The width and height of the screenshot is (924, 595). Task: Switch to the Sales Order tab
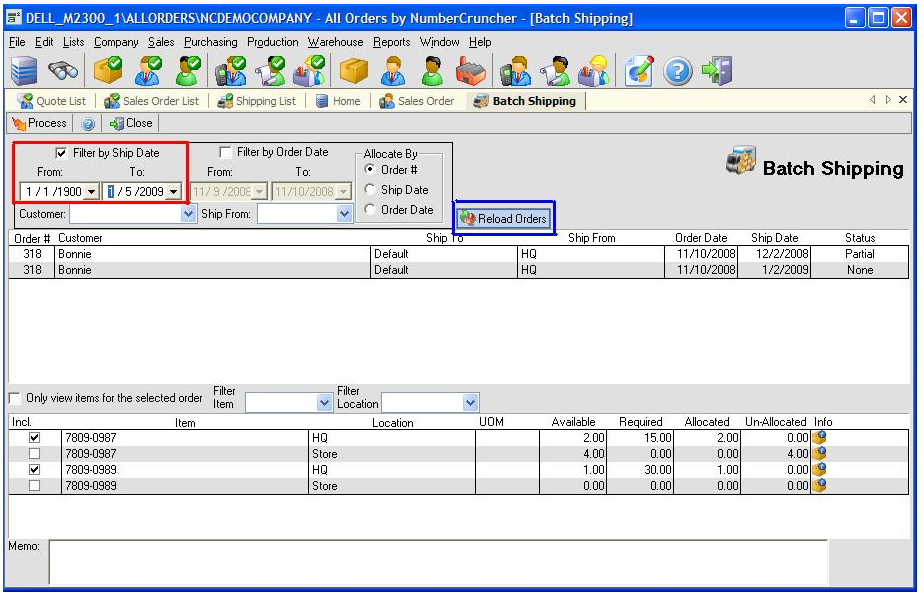click(417, 101)
